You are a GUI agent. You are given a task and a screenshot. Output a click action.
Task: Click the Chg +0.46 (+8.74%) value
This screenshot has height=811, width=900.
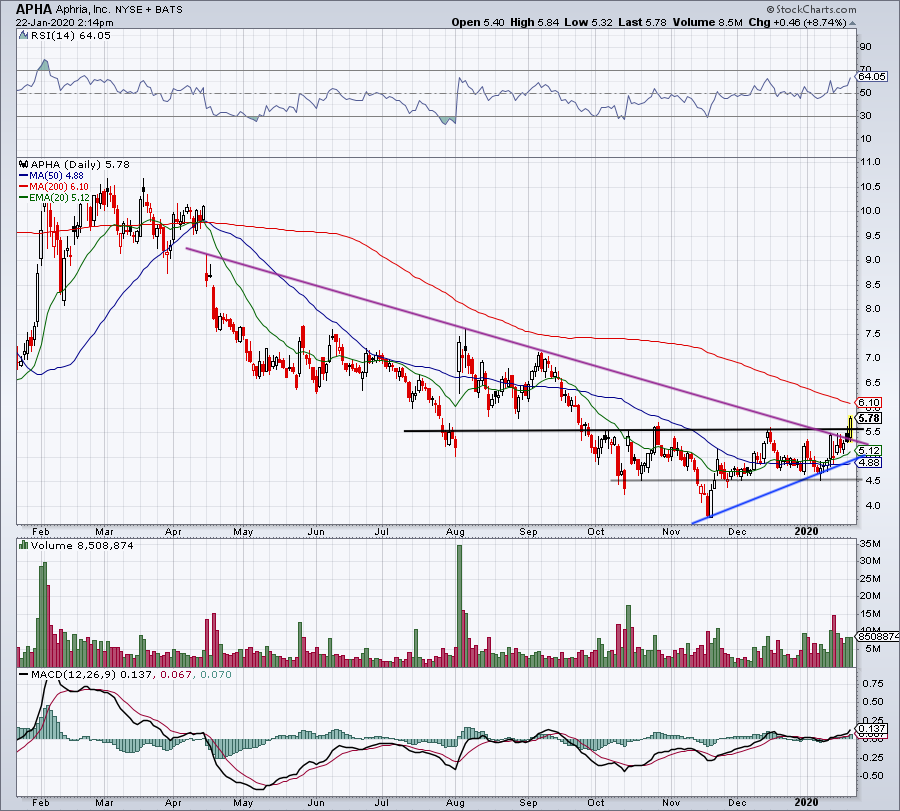(798, 22)
